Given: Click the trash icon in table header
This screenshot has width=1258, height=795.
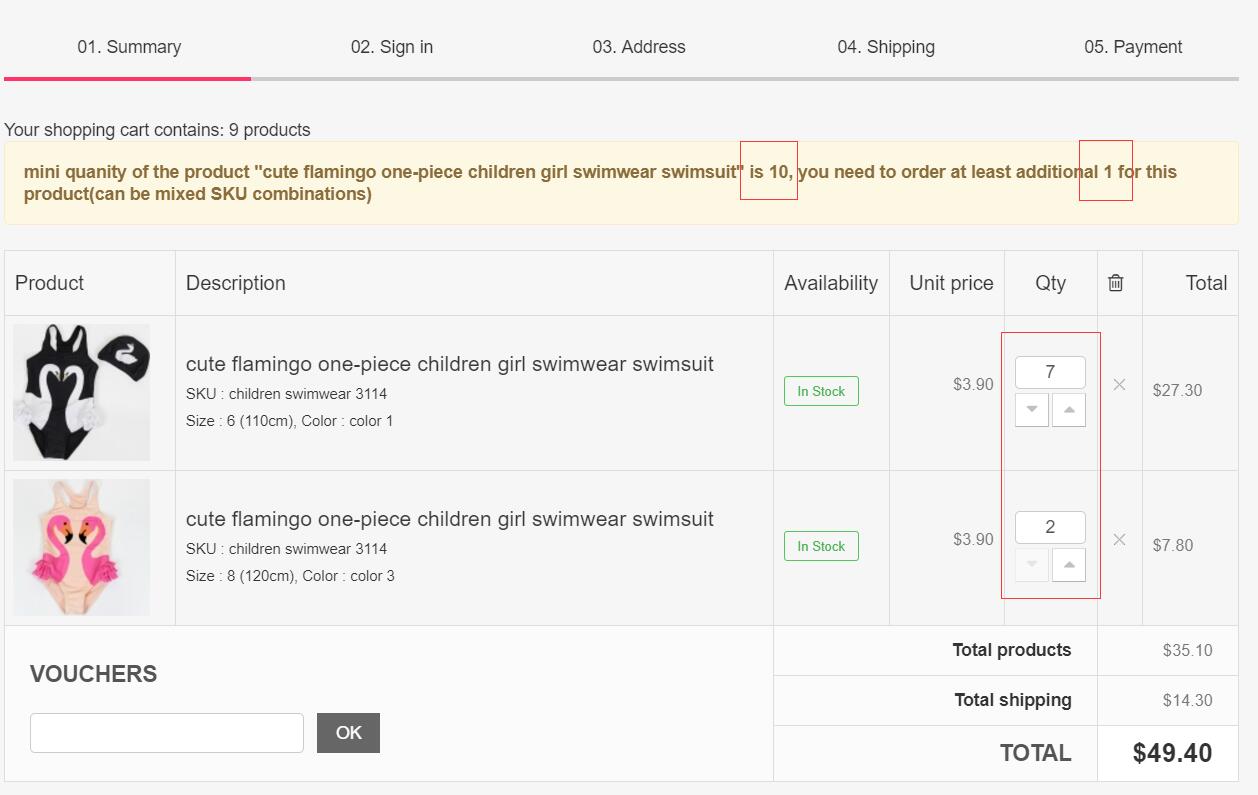Looking at the screenshot, I should [1116, 283].
